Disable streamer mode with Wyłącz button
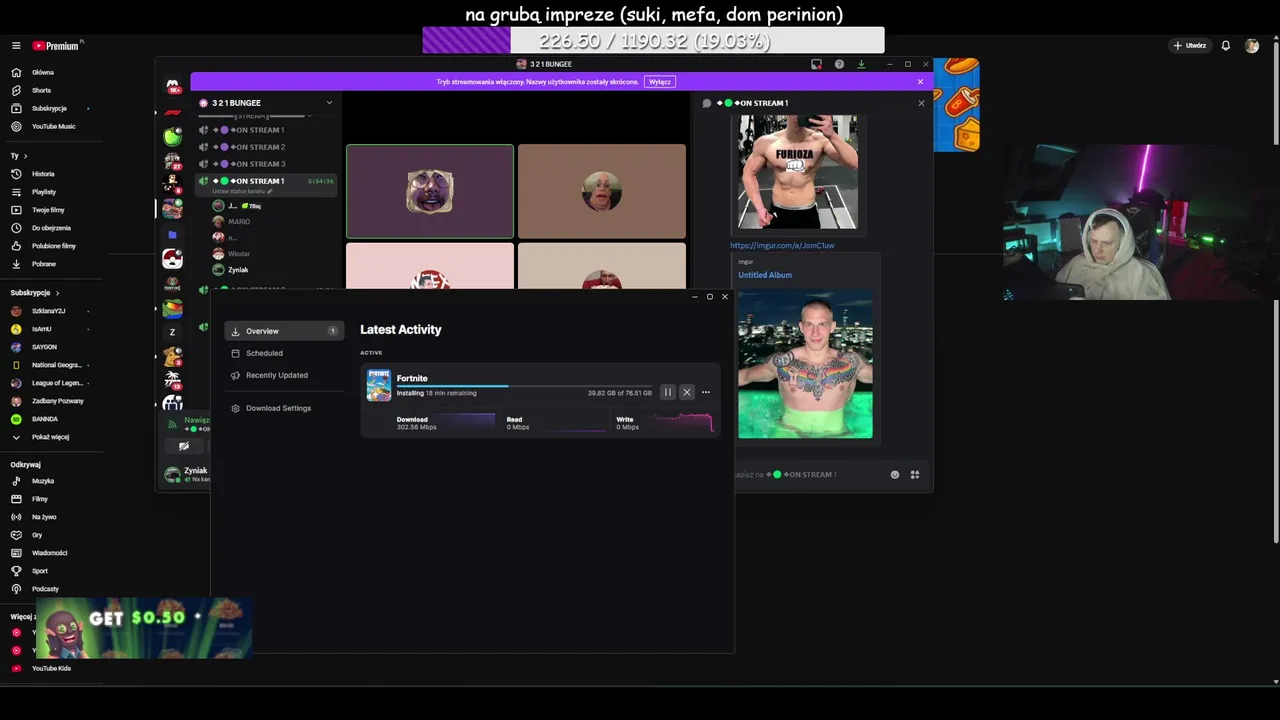 point(659,82)
